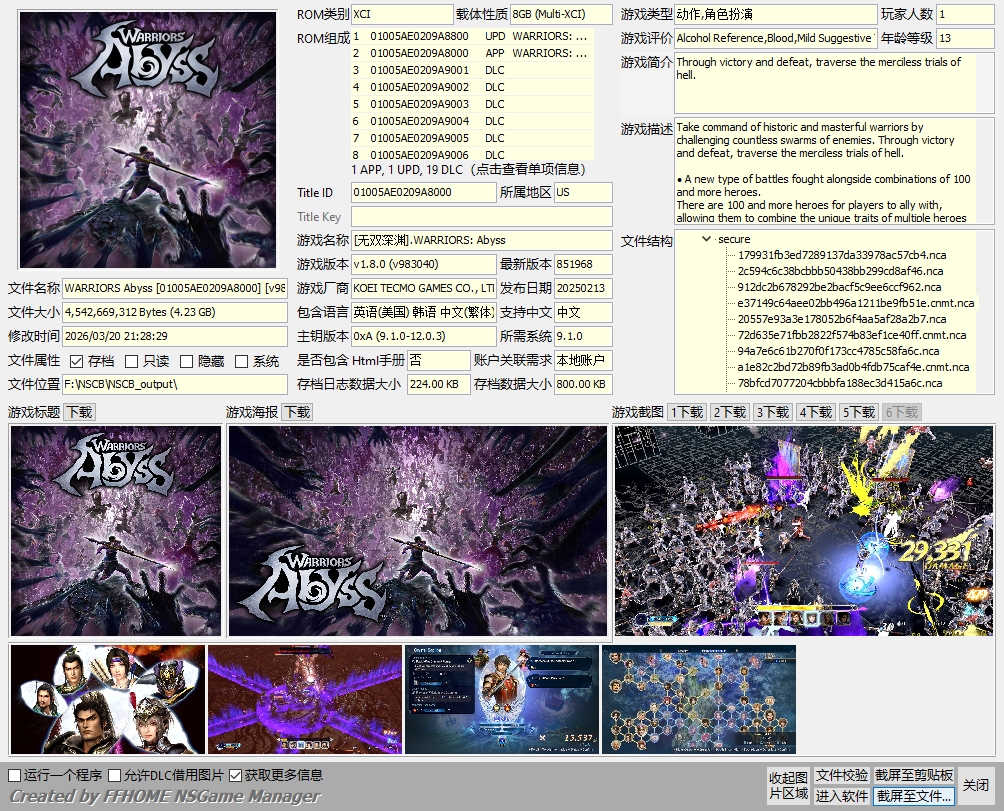The width and height of the screenshot is (1004, 811).
Task: Toggle the 存档 (archive) attribute checkbox
Action: (x=77, y=361)
